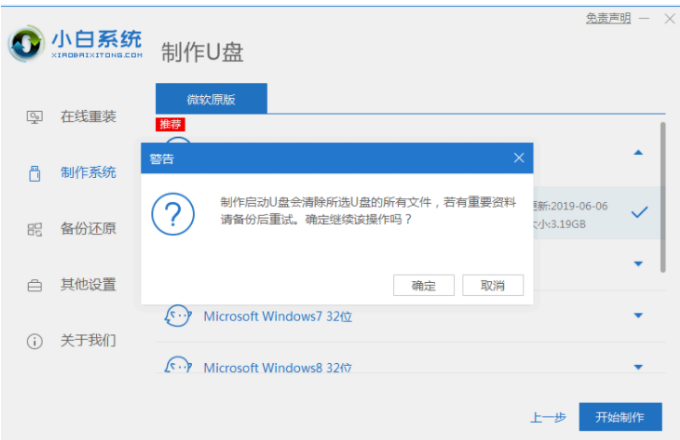680x440 pixels.
Task: Click the Microsoft Windows7 32位 system icon
Action: (x=177, y=317)
